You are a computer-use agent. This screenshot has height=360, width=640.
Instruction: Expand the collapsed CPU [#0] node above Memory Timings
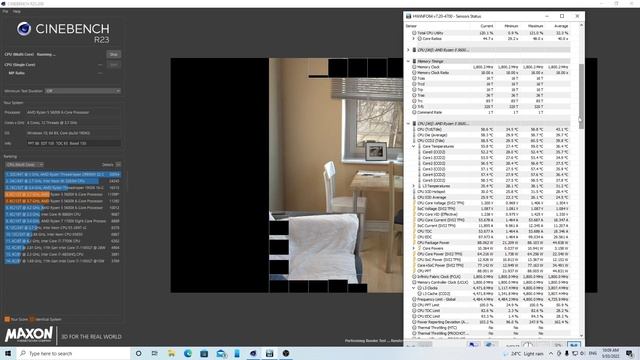coord(408,50)
